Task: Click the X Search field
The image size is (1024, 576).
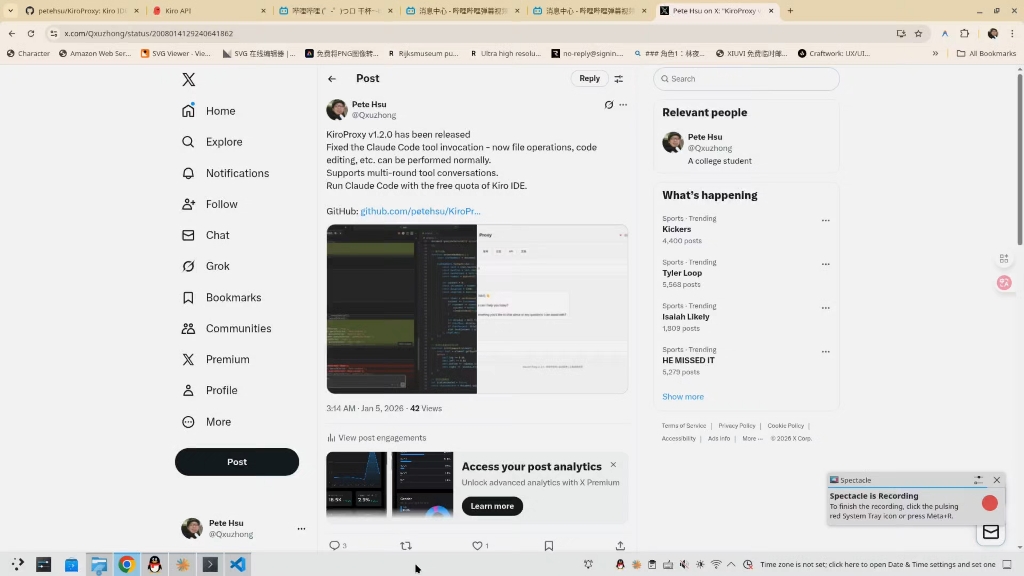Action: point(746,79)
